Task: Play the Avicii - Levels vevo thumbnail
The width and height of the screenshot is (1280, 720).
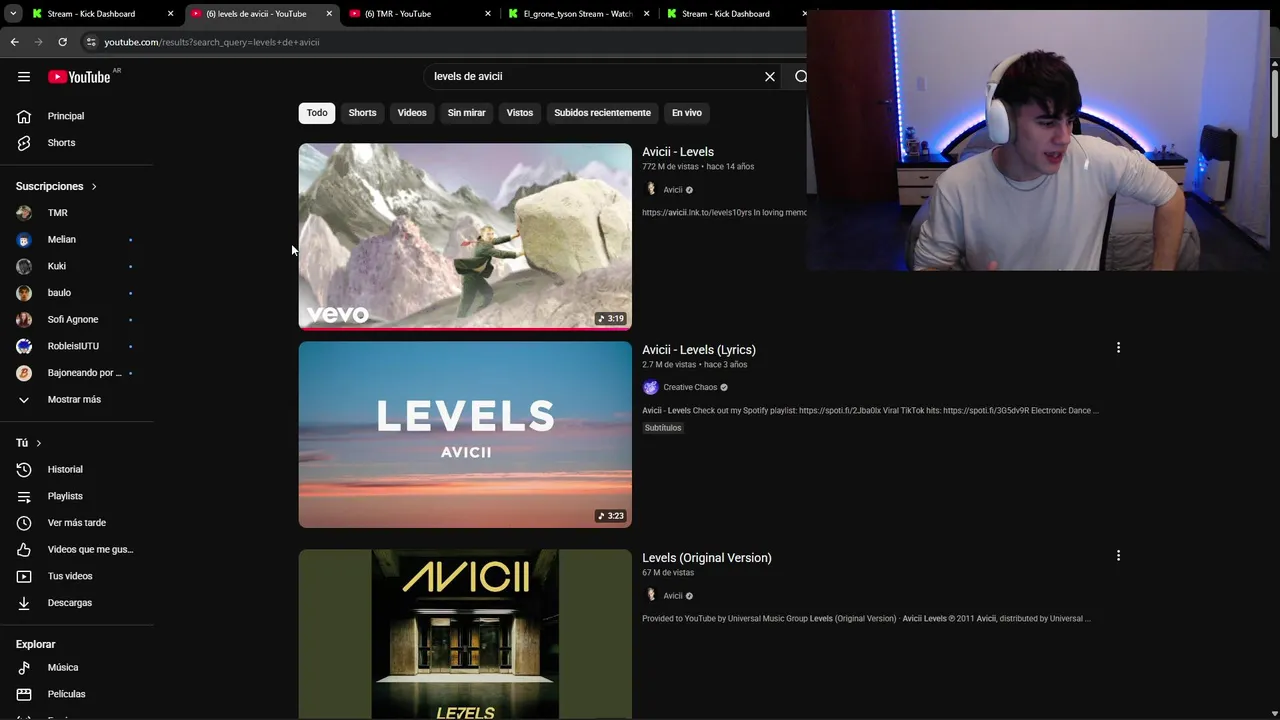Action: point(465,237)
